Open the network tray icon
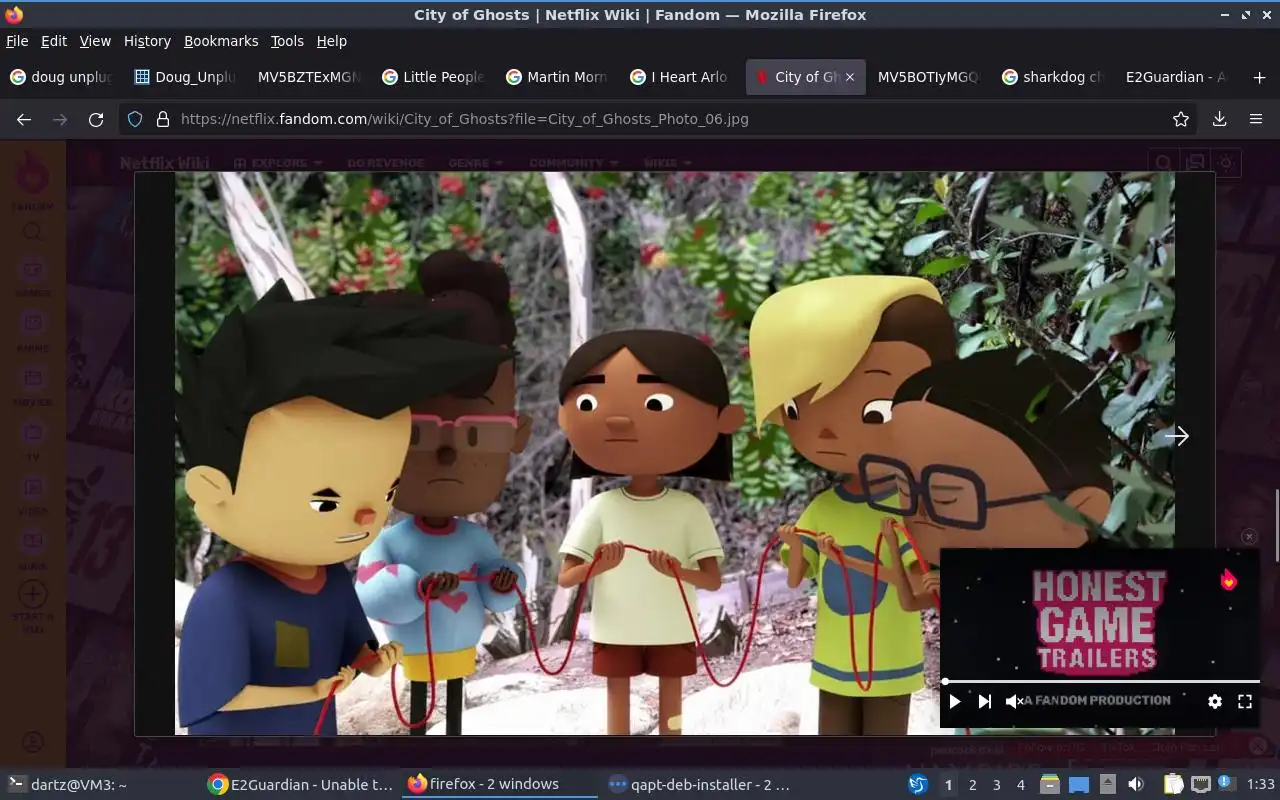 point(1201,785)
